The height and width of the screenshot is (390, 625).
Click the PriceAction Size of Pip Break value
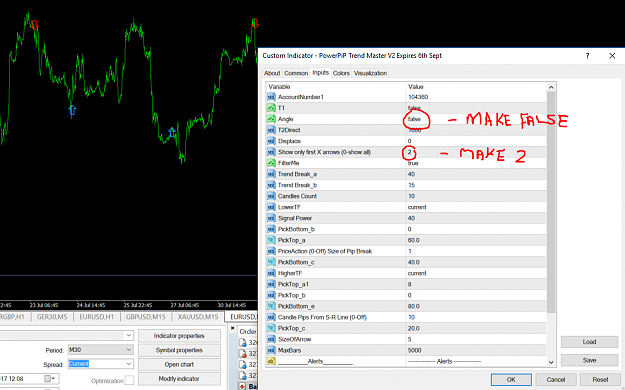(410, 251)
